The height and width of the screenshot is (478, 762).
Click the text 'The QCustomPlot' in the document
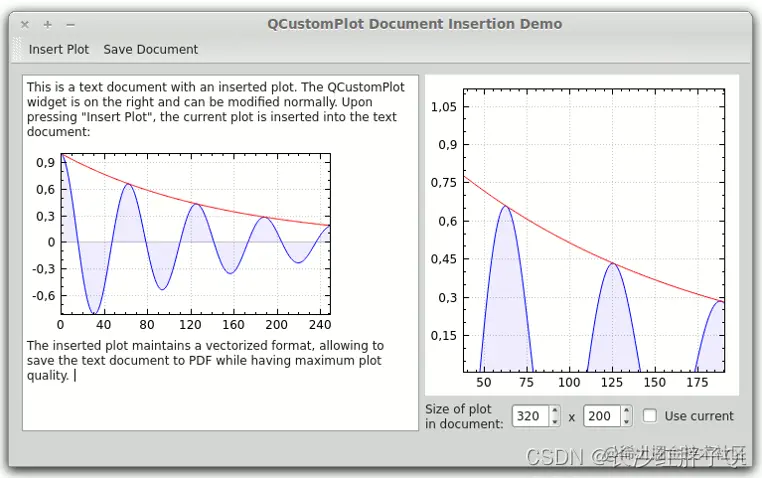pos(352,87)
